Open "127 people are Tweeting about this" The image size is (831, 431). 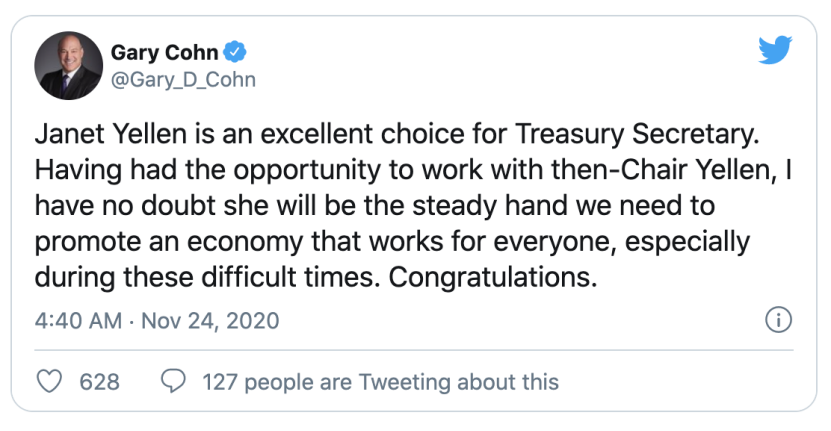(x=381, y=382)
